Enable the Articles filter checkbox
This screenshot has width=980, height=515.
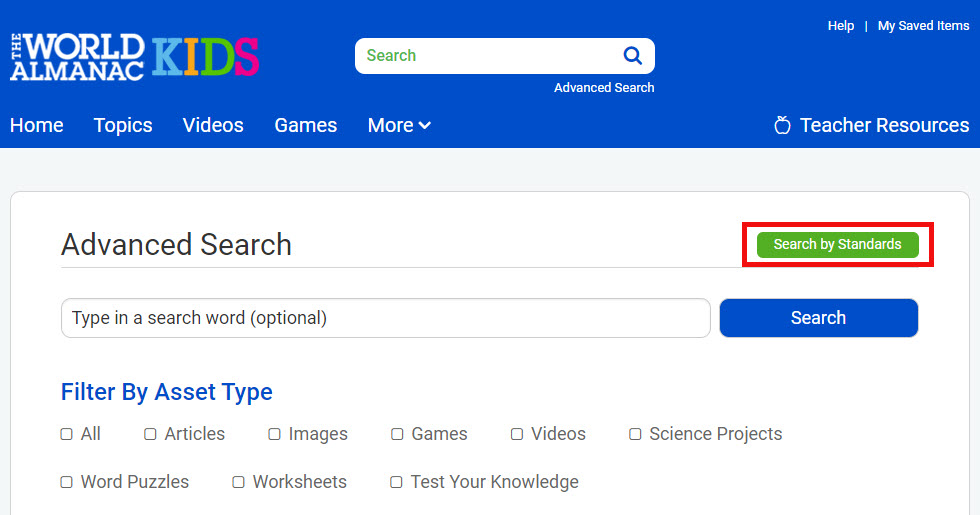pyautogui.click(x=150, y=434)
